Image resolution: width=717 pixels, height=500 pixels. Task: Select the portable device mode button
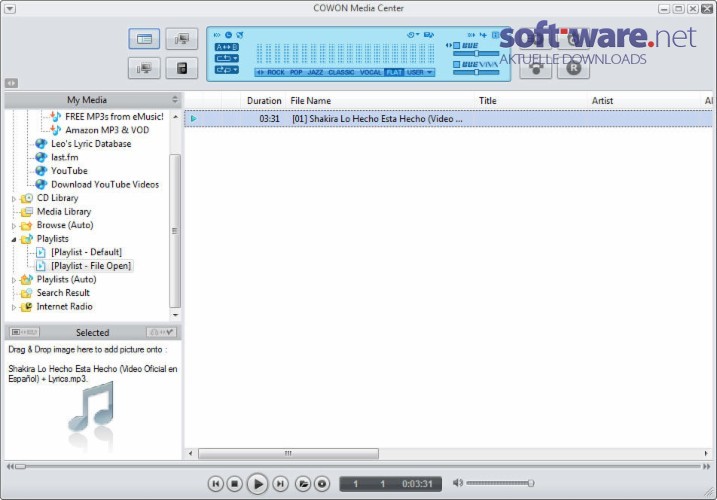point(182,69)
